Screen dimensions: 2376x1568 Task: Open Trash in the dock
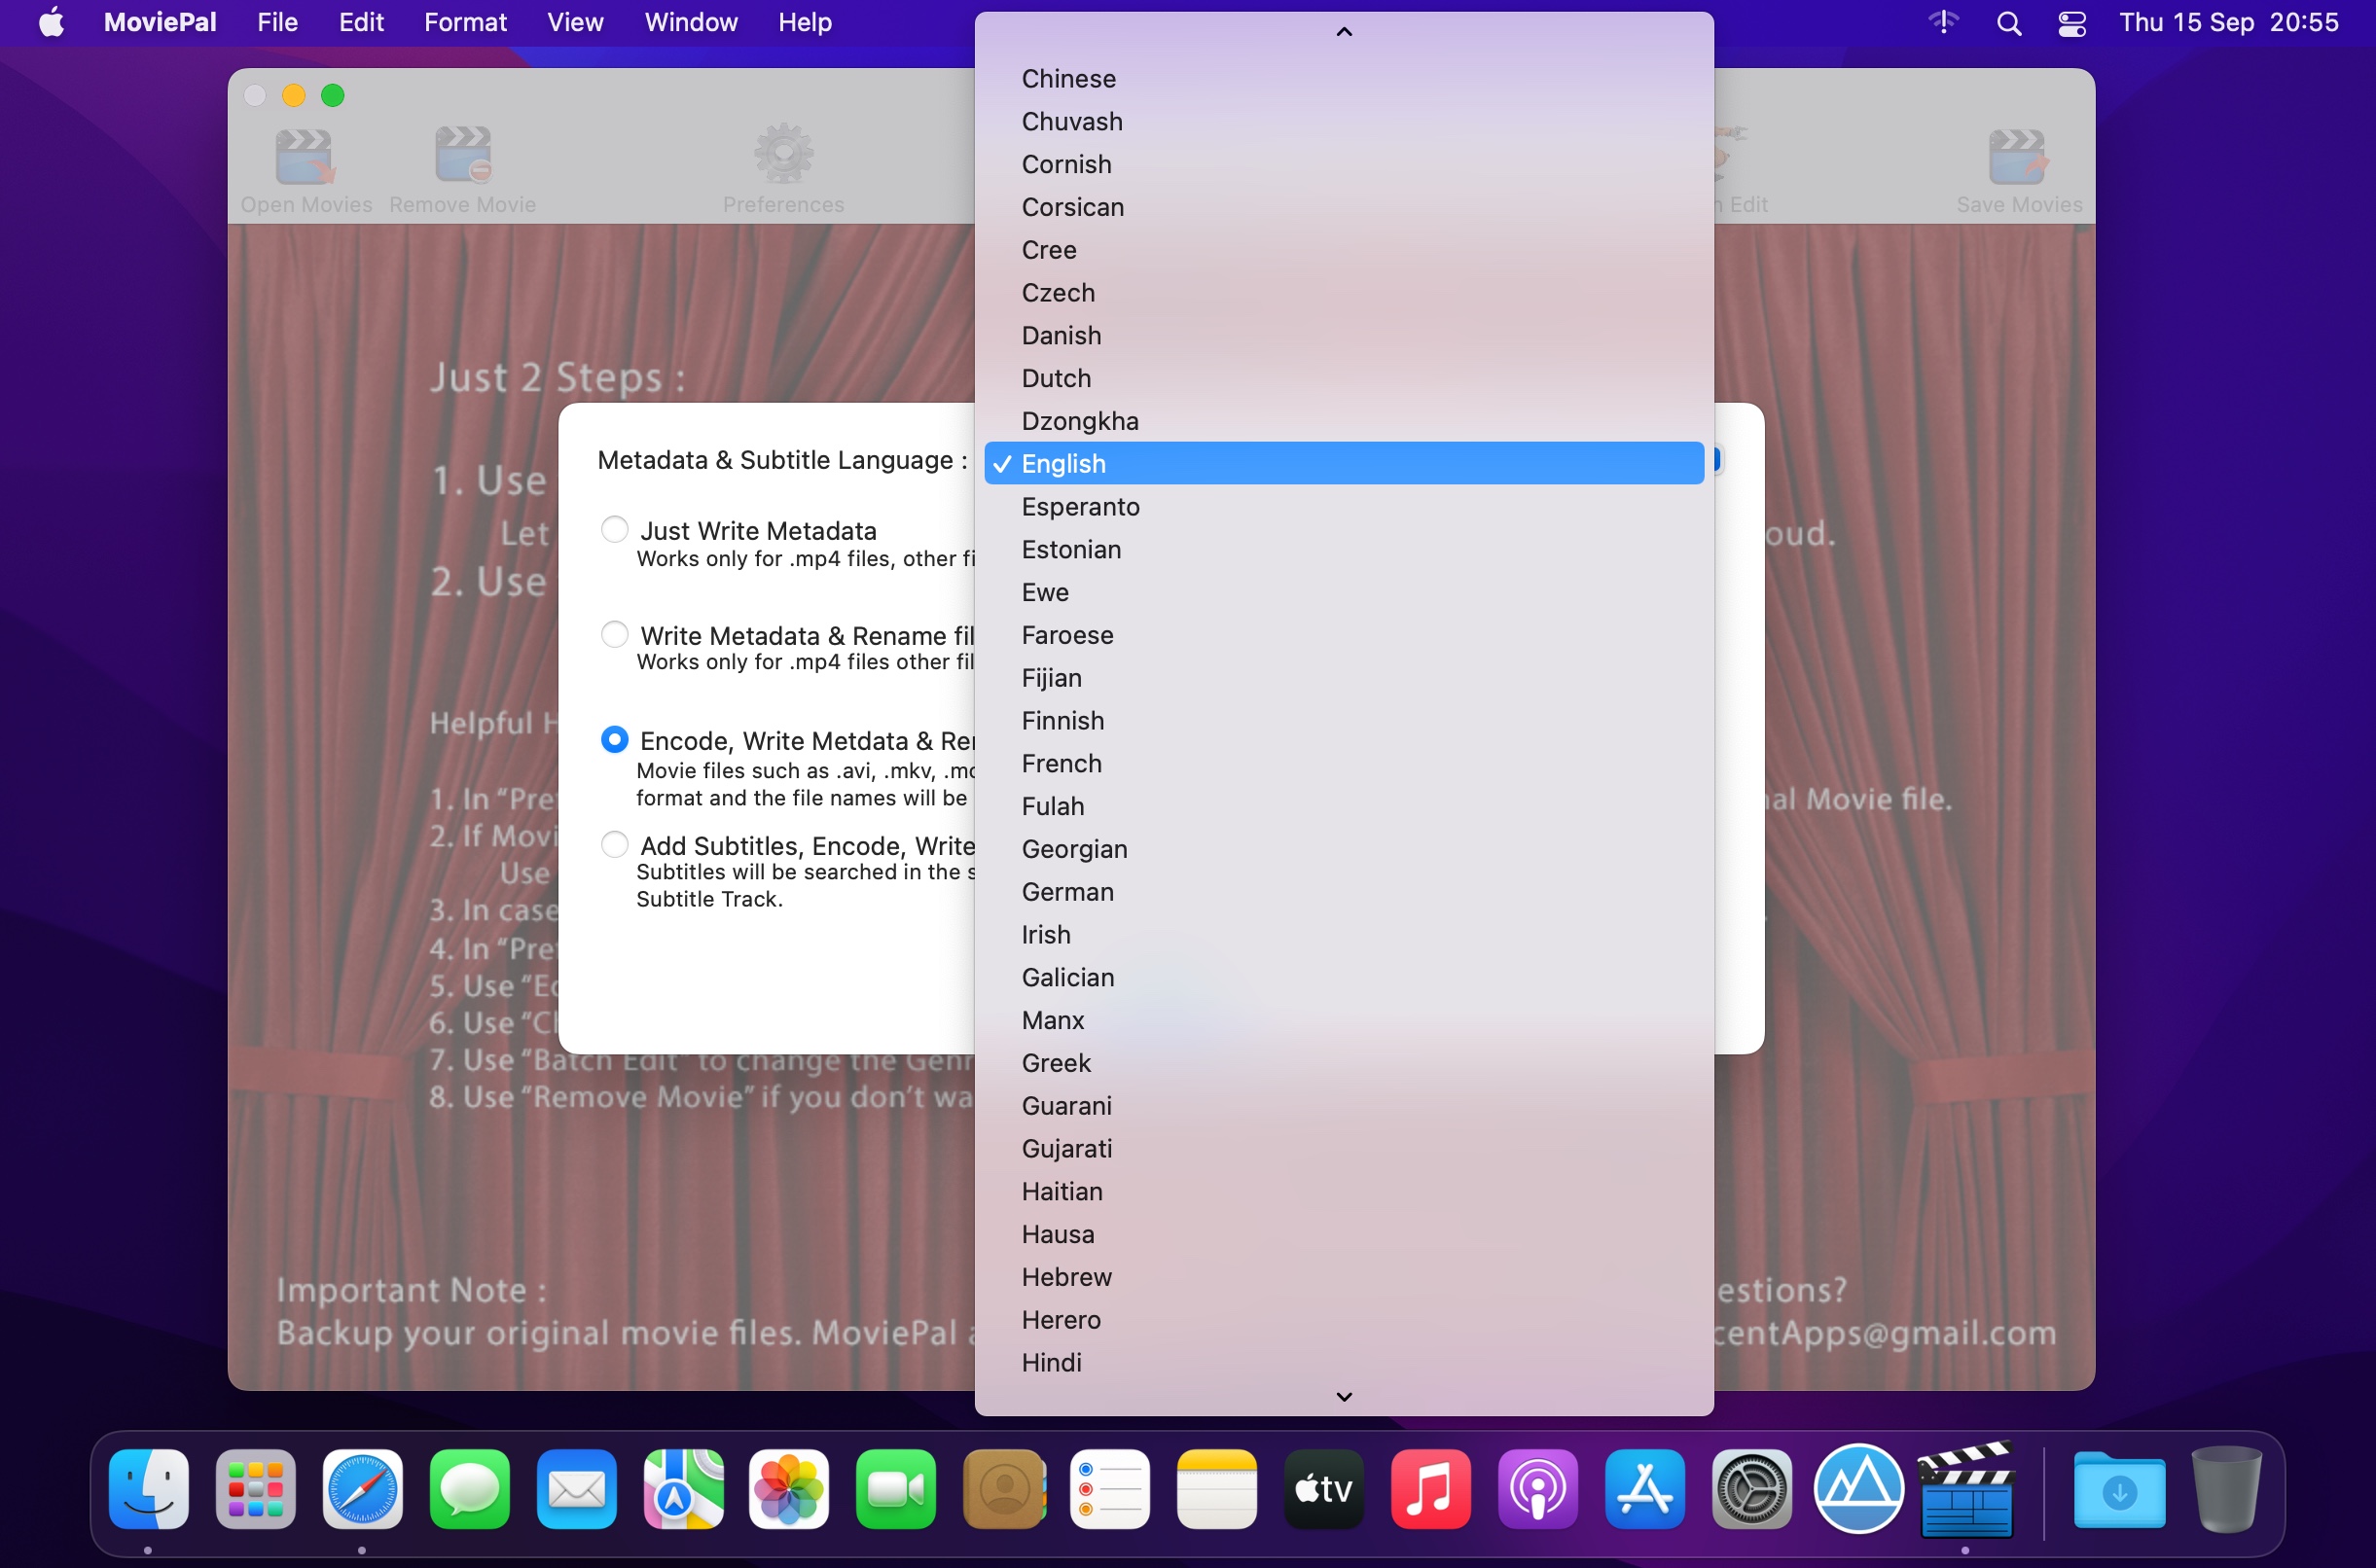coord(2226,1489)
